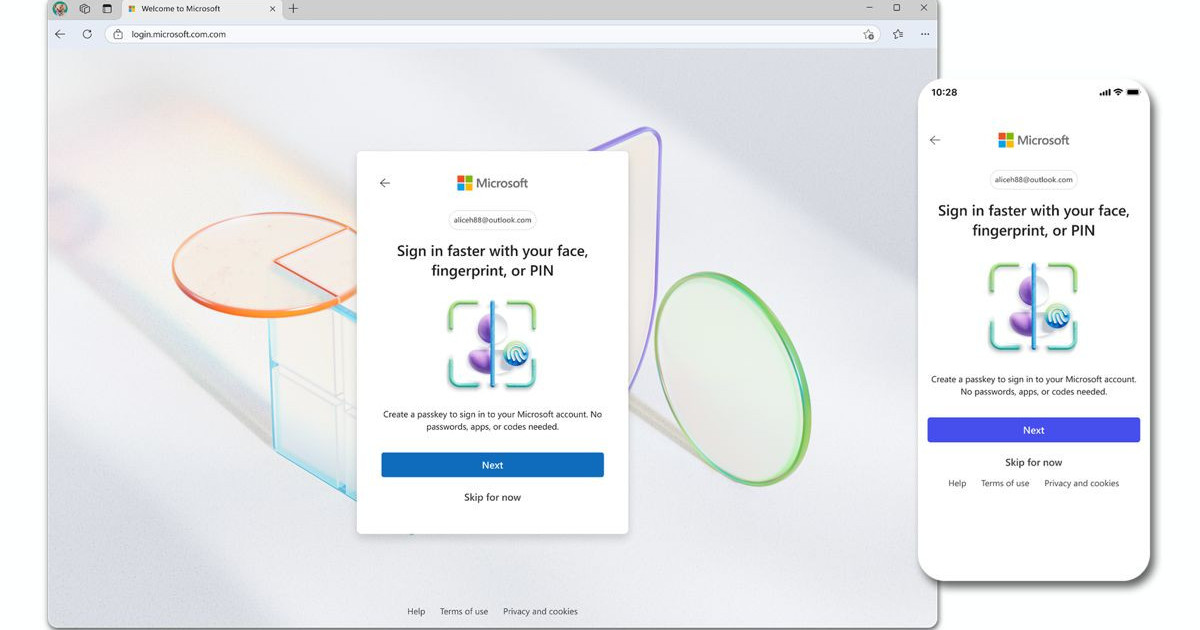The height and width of the screenshot is (630, 1200).
Task: Click the Microsoft logo in desktop card
Action: click(x=492, y=183)
